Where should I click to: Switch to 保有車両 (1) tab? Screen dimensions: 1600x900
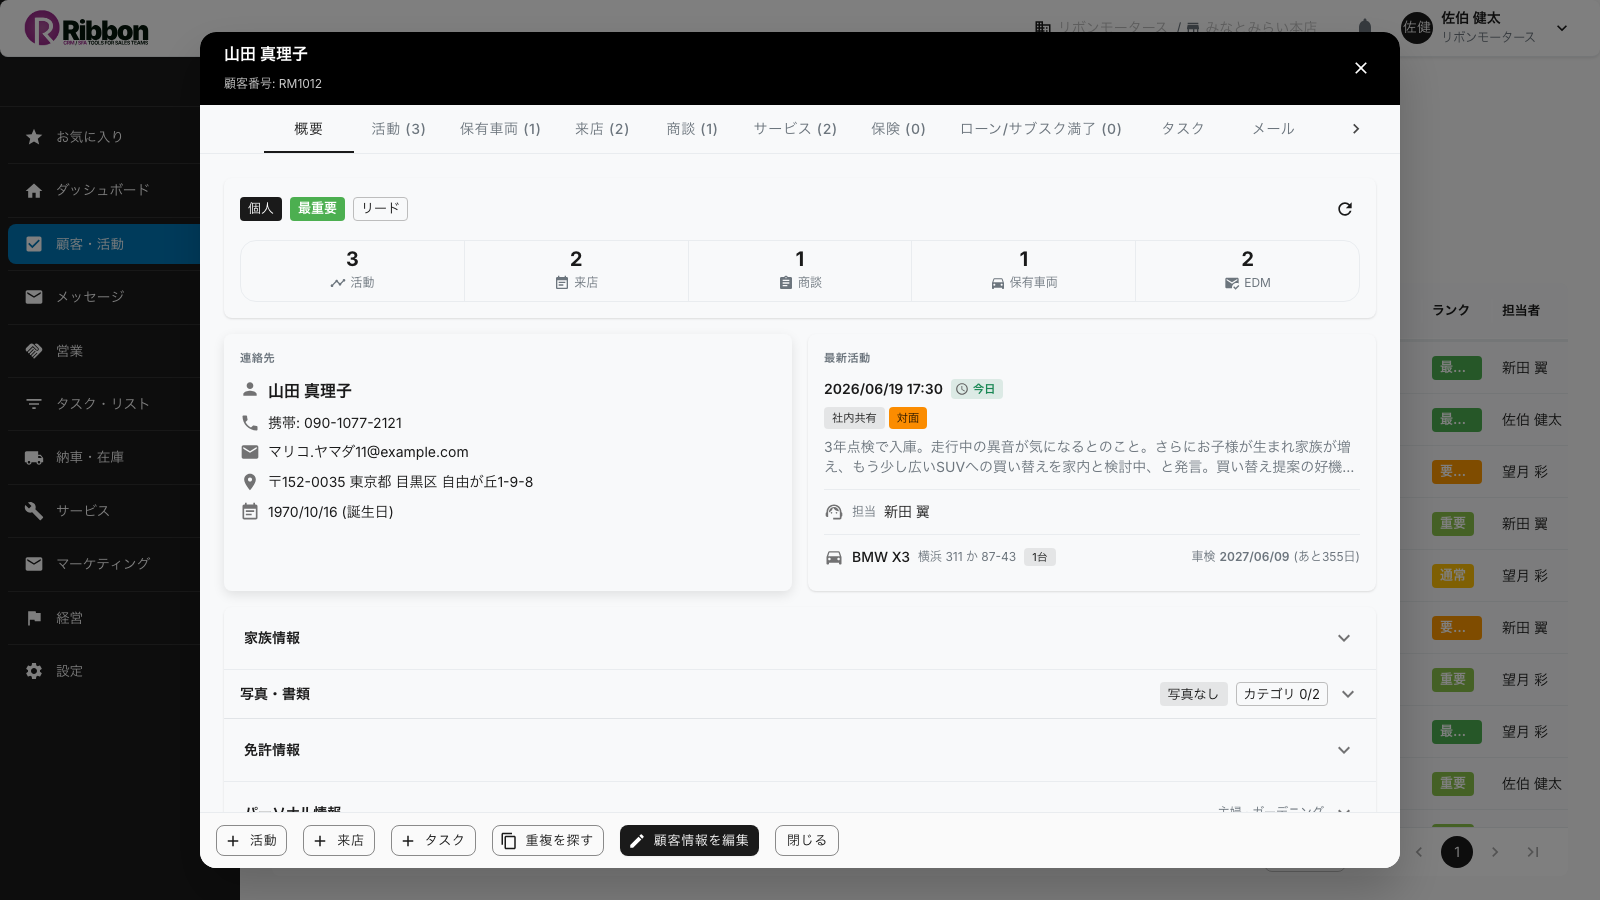point(500,129)
